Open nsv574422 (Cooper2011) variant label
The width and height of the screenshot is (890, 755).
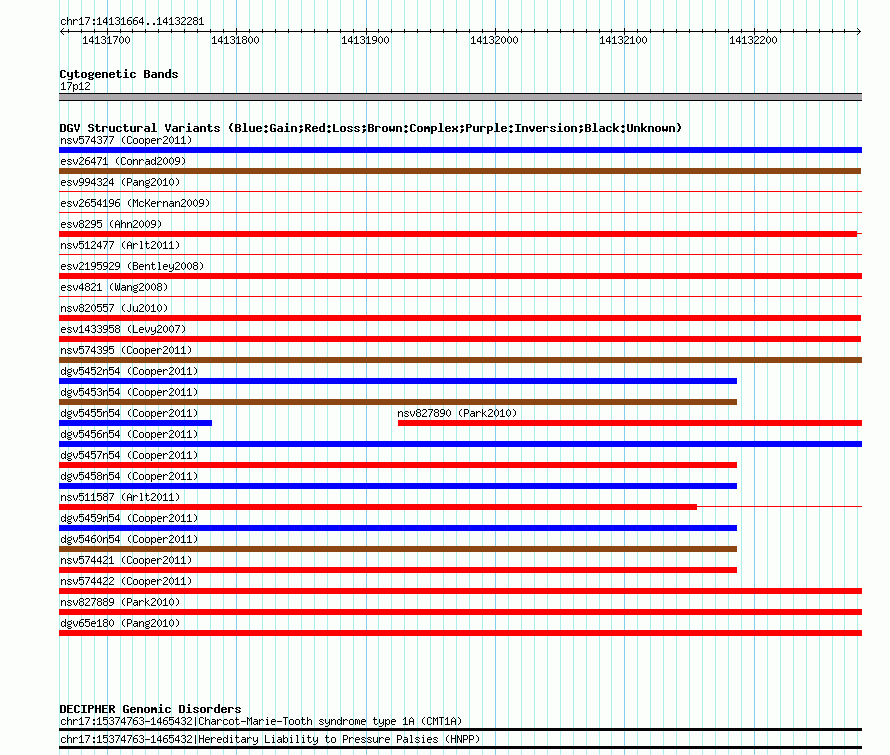click(x=126, y=581)
